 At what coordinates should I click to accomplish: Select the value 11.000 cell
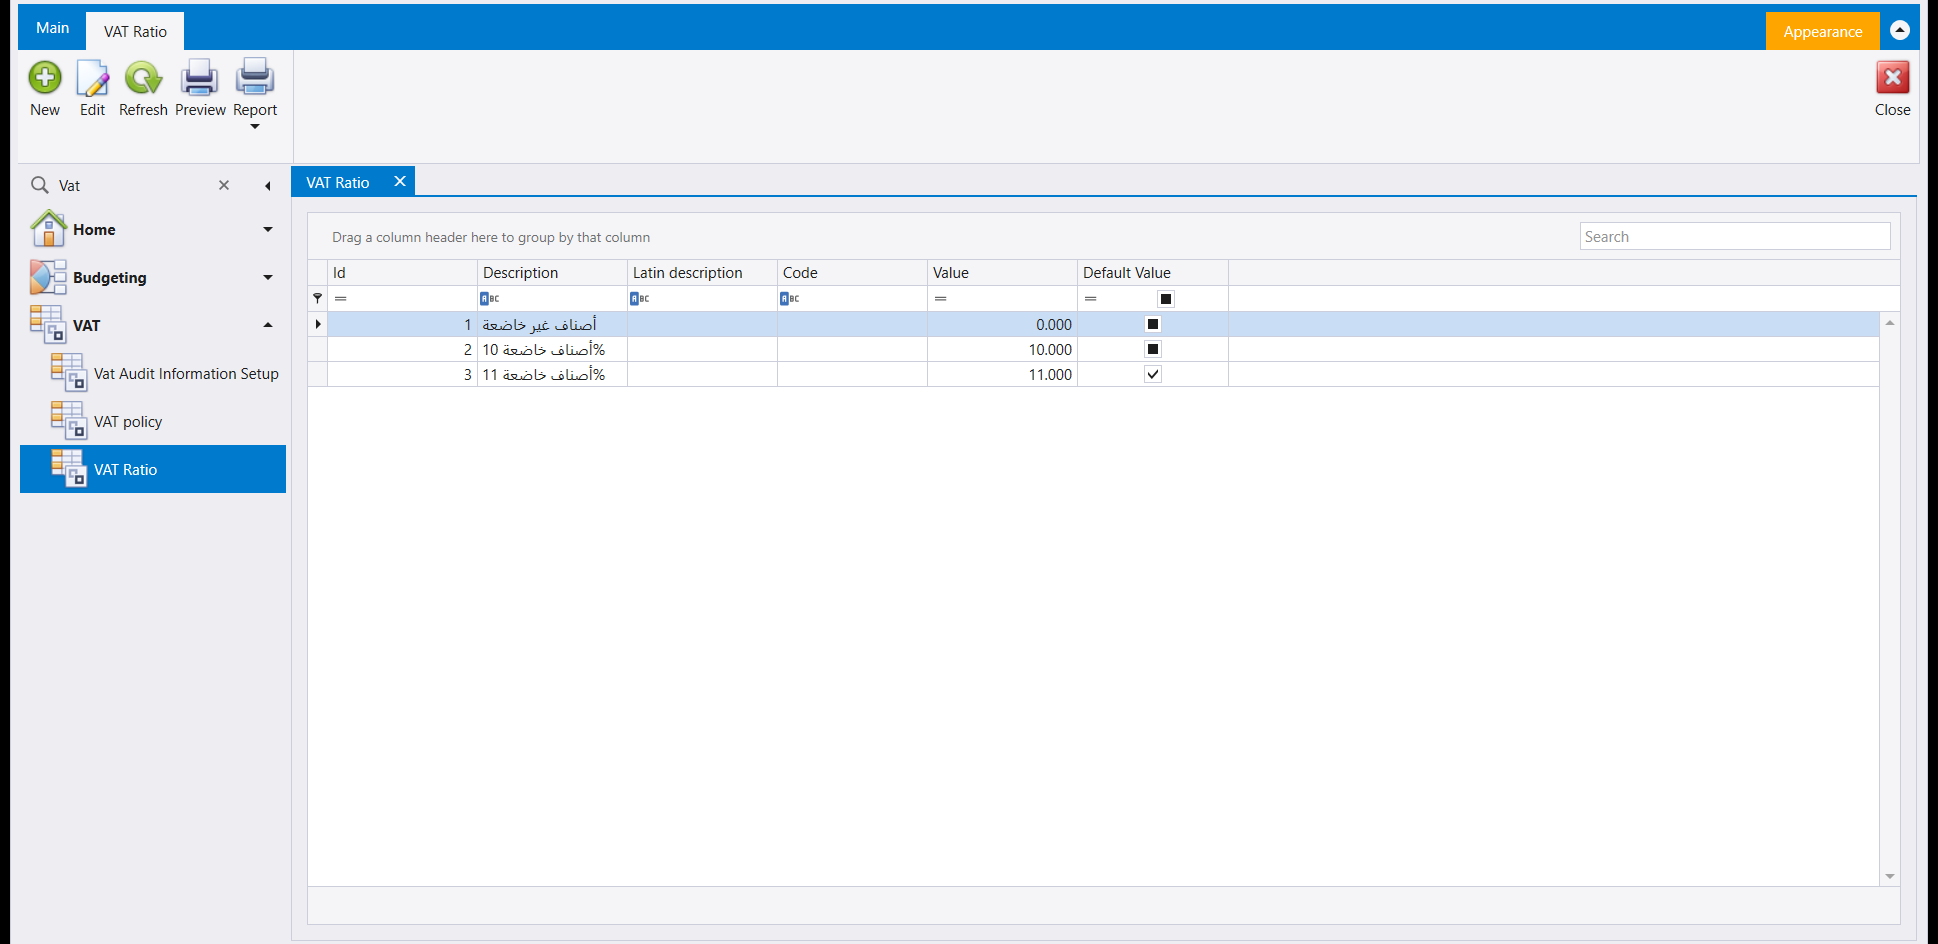coord(1002,374)
